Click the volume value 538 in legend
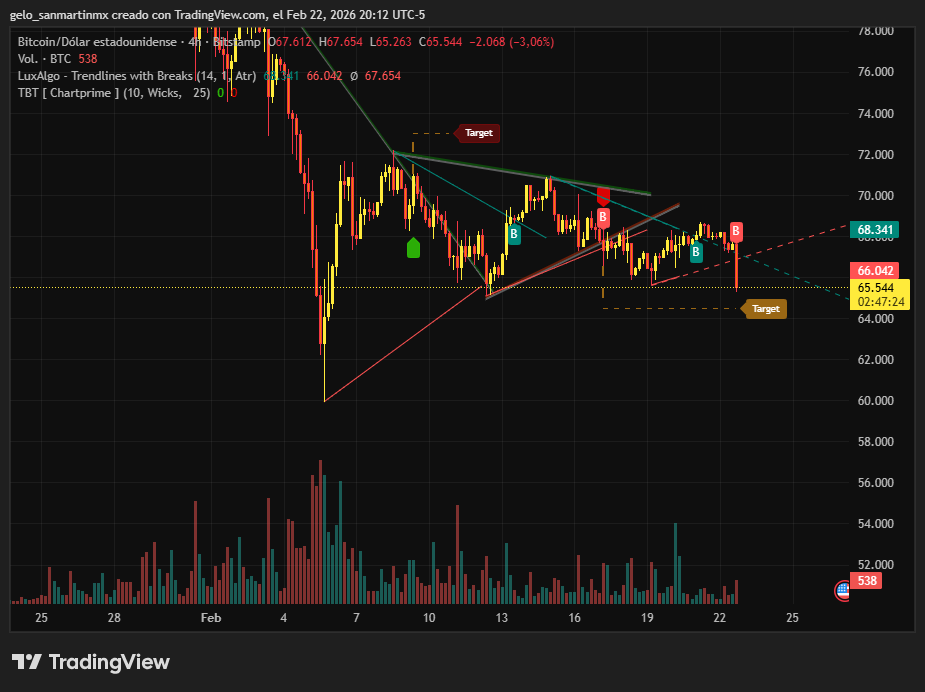 (88, 58)
